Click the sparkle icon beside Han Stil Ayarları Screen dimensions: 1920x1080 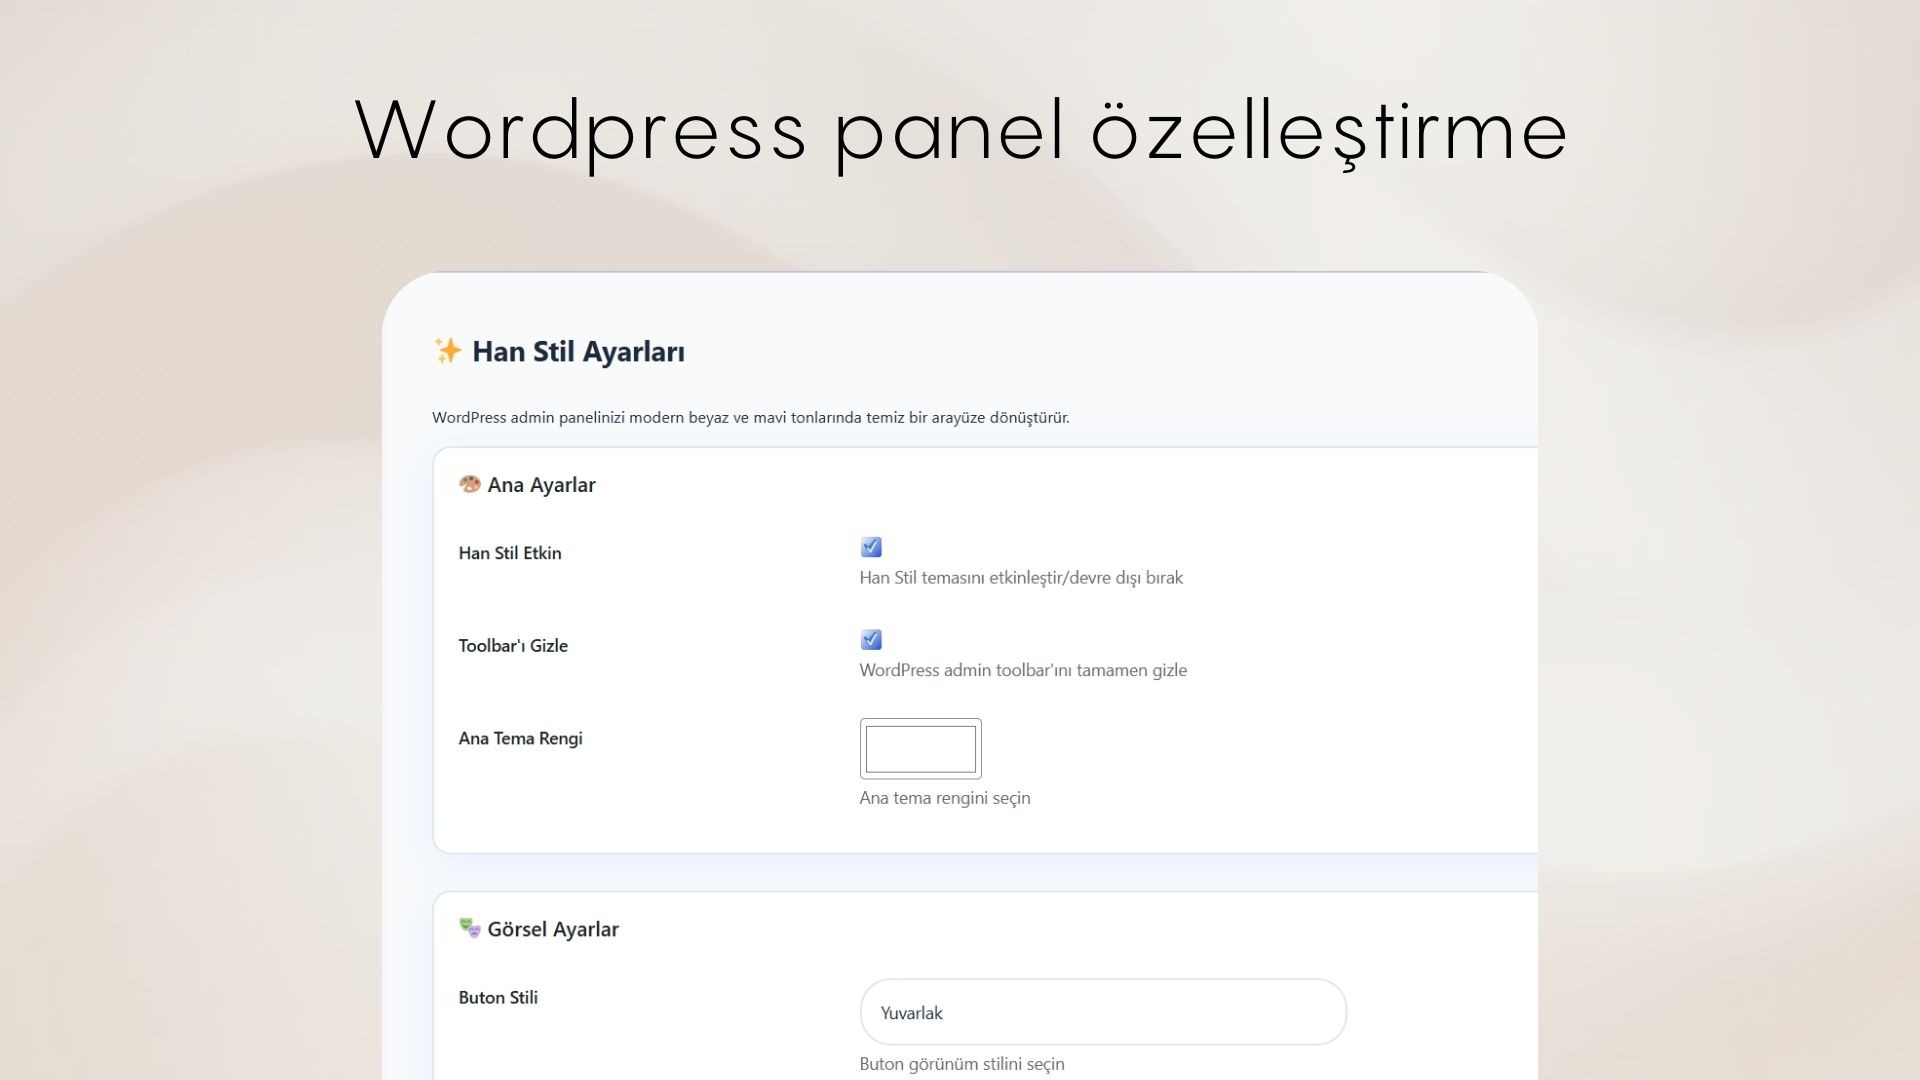click(447, 351)
